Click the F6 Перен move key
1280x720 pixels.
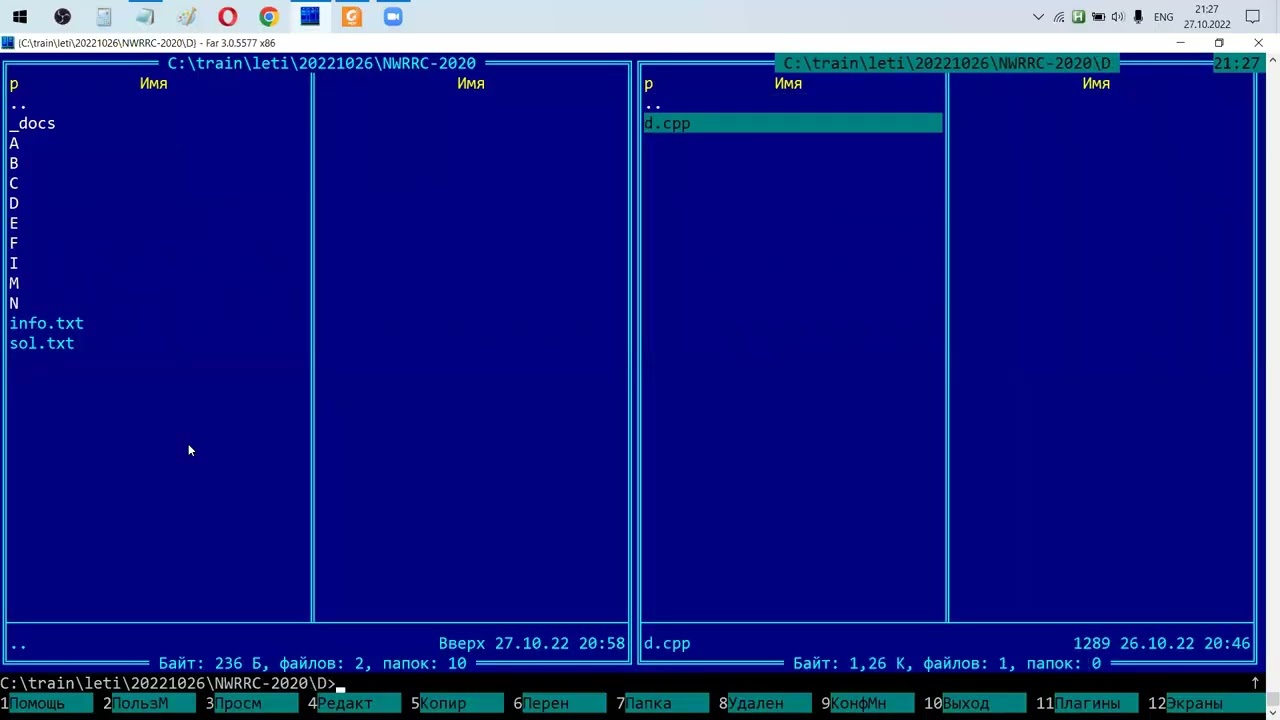[559, 704]
